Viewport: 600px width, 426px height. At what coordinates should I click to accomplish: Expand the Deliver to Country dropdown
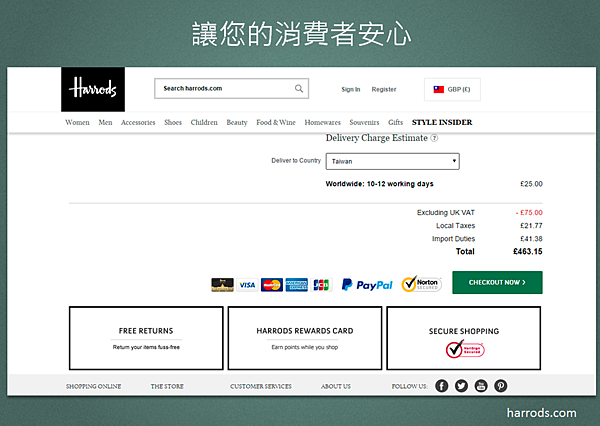(393, 161)
